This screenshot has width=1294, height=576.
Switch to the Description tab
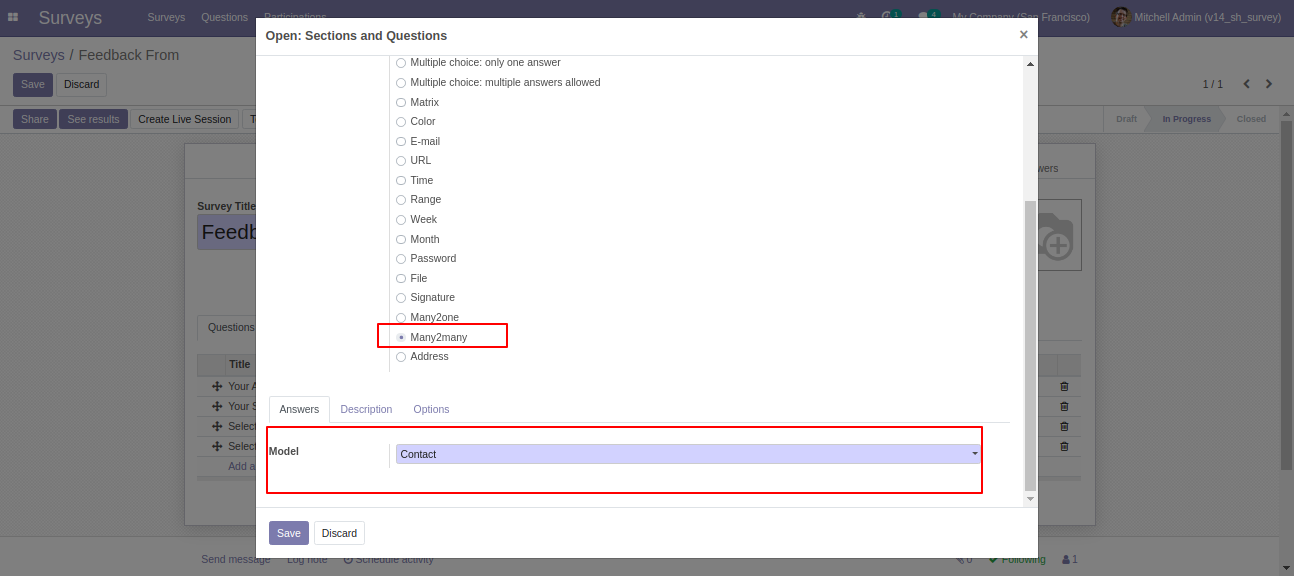366,409
